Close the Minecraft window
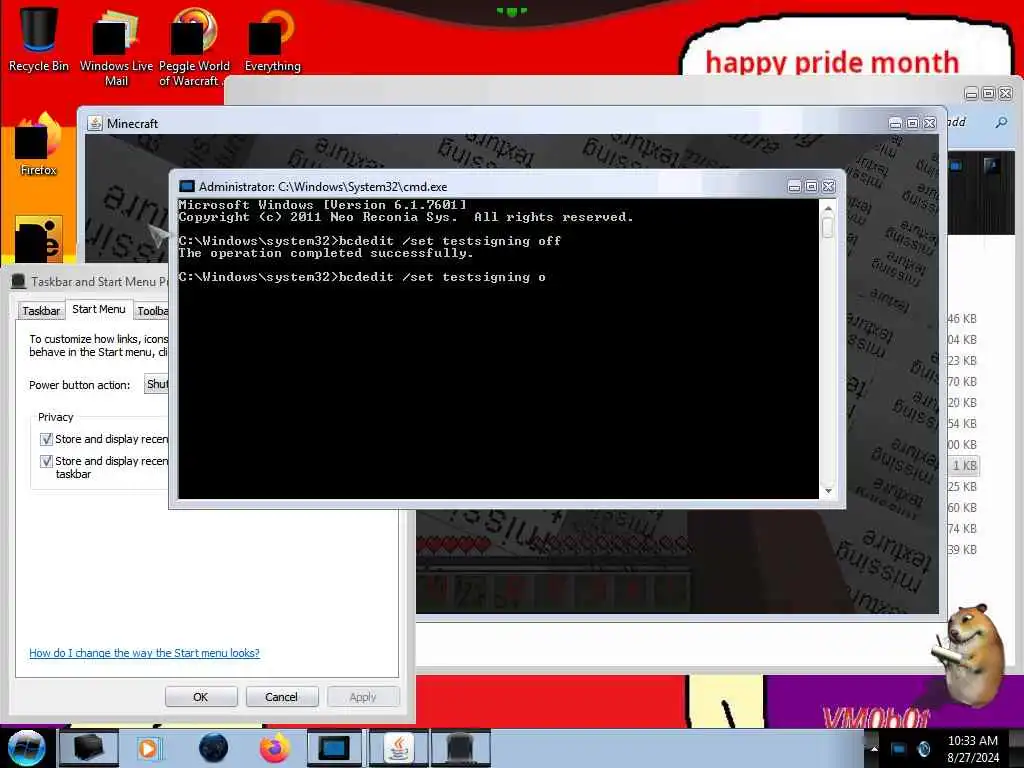1024x768 pixels. tap(929, 123)
